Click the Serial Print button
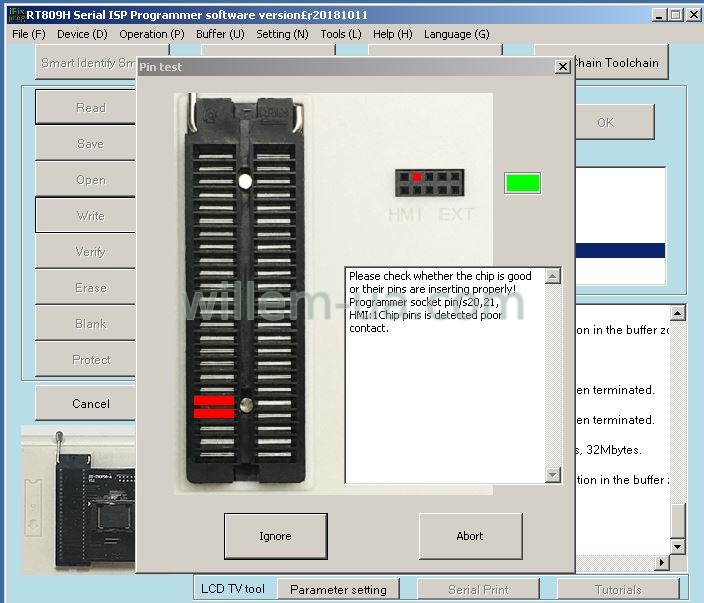 pos(478,589)
